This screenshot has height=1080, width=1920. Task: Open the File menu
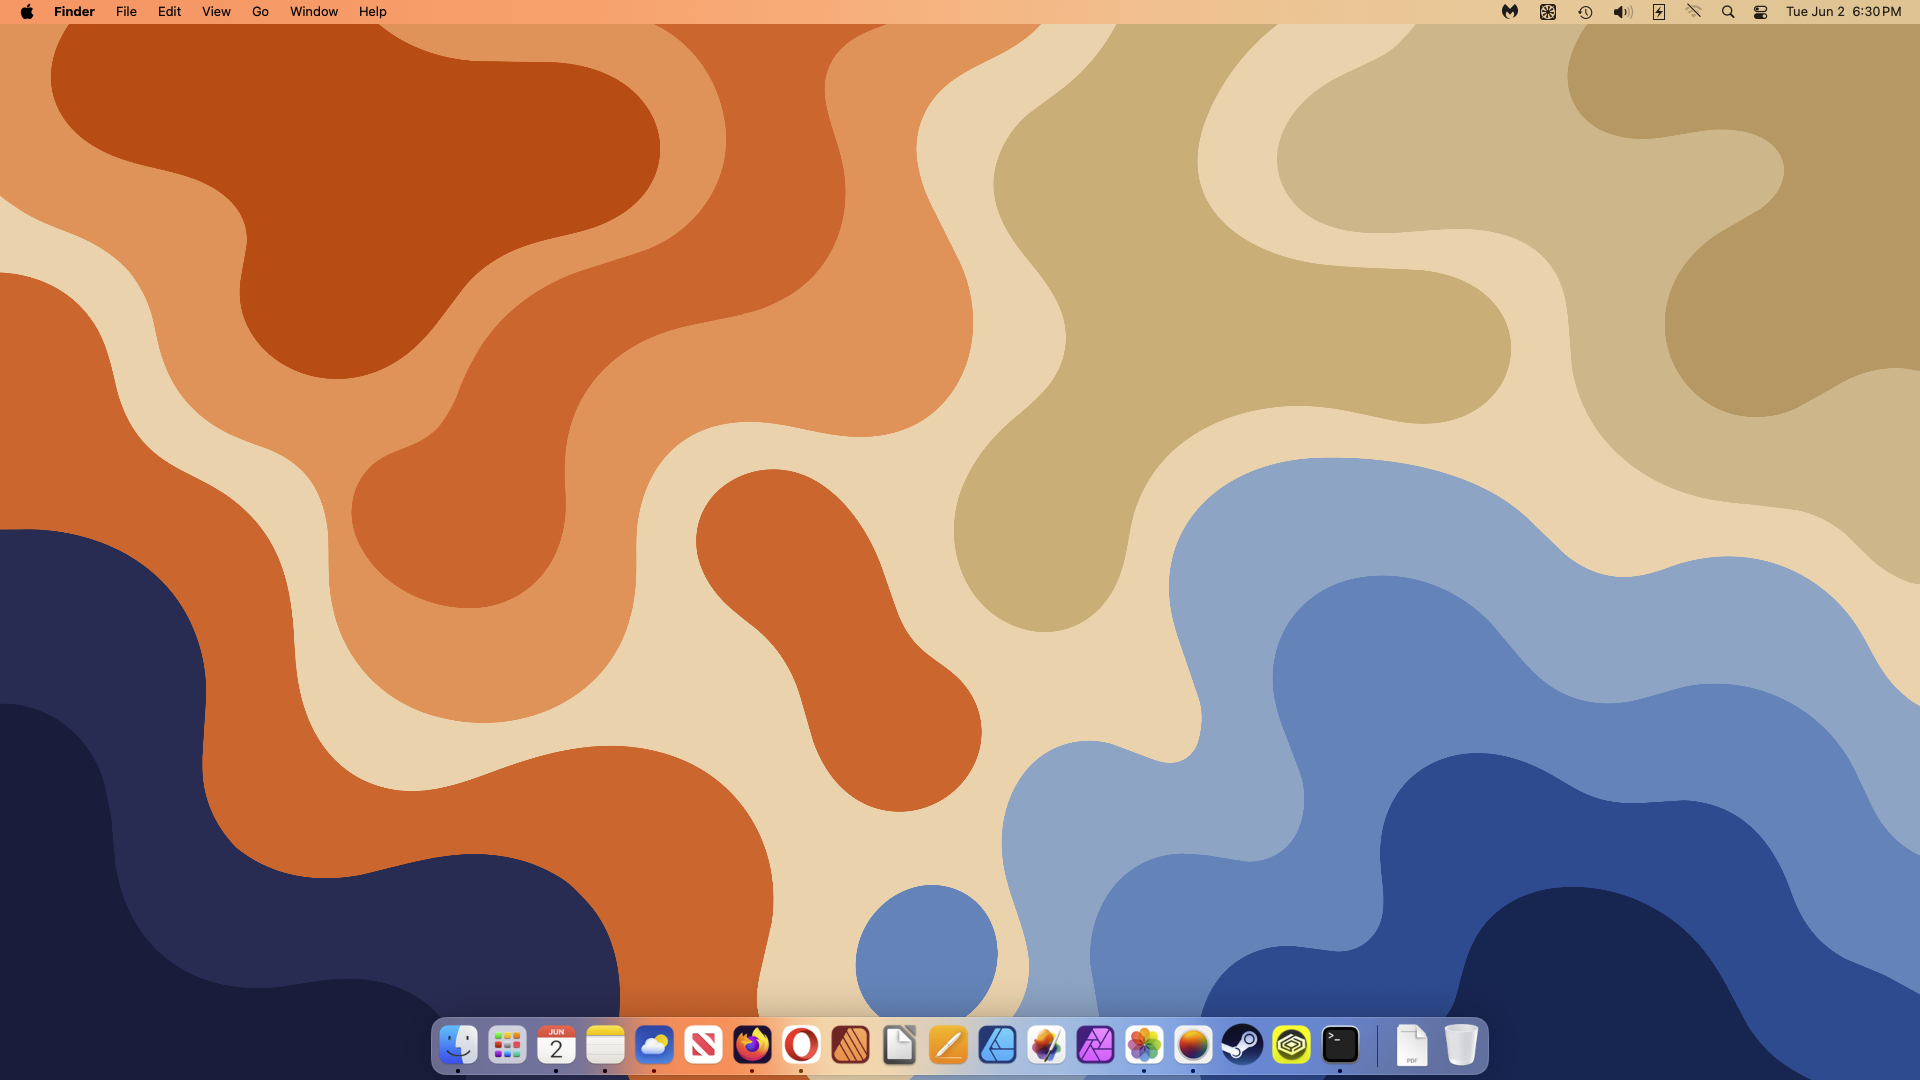[x=126, y=12]
